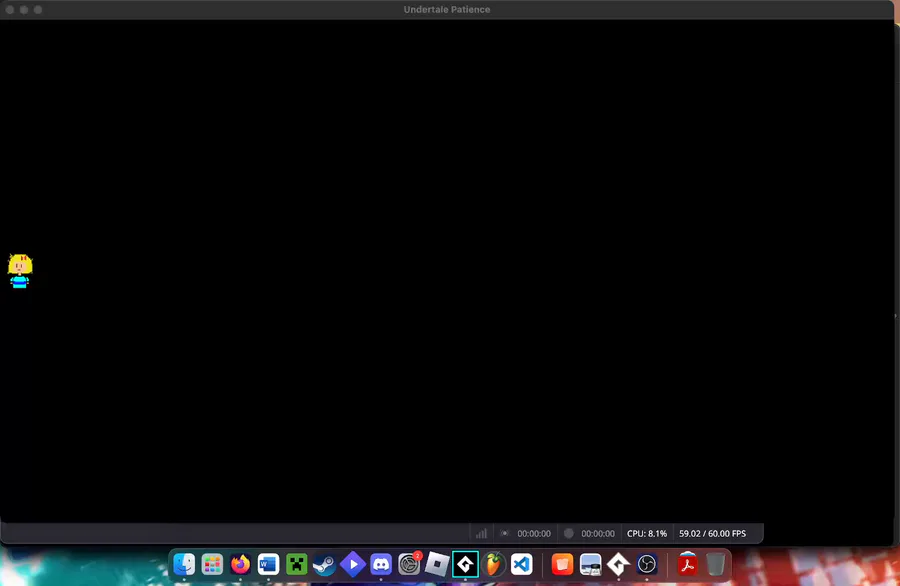Screen dimensions: 900x586
Task: Launch Roblox from the dock
Action: [x=437, y=564]
